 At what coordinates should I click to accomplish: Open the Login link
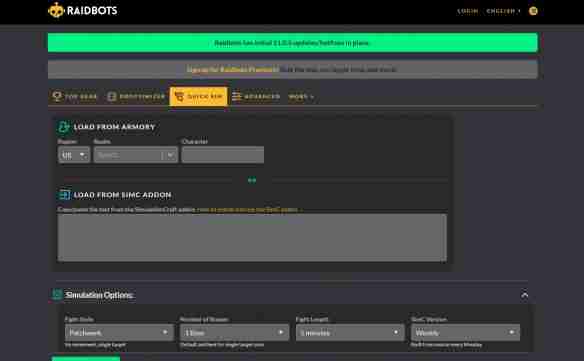(467, 11)
